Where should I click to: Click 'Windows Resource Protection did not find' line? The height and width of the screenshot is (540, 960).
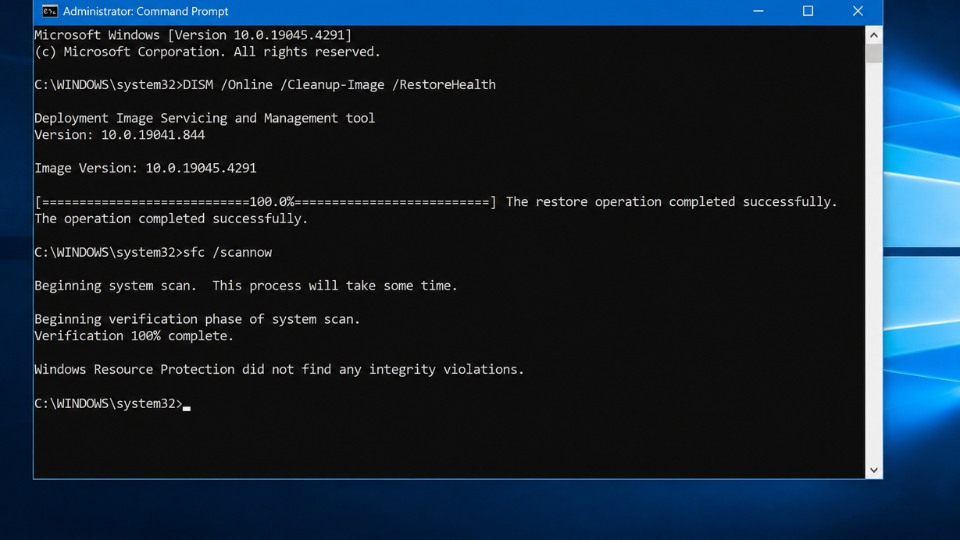[x=279, y=370]
